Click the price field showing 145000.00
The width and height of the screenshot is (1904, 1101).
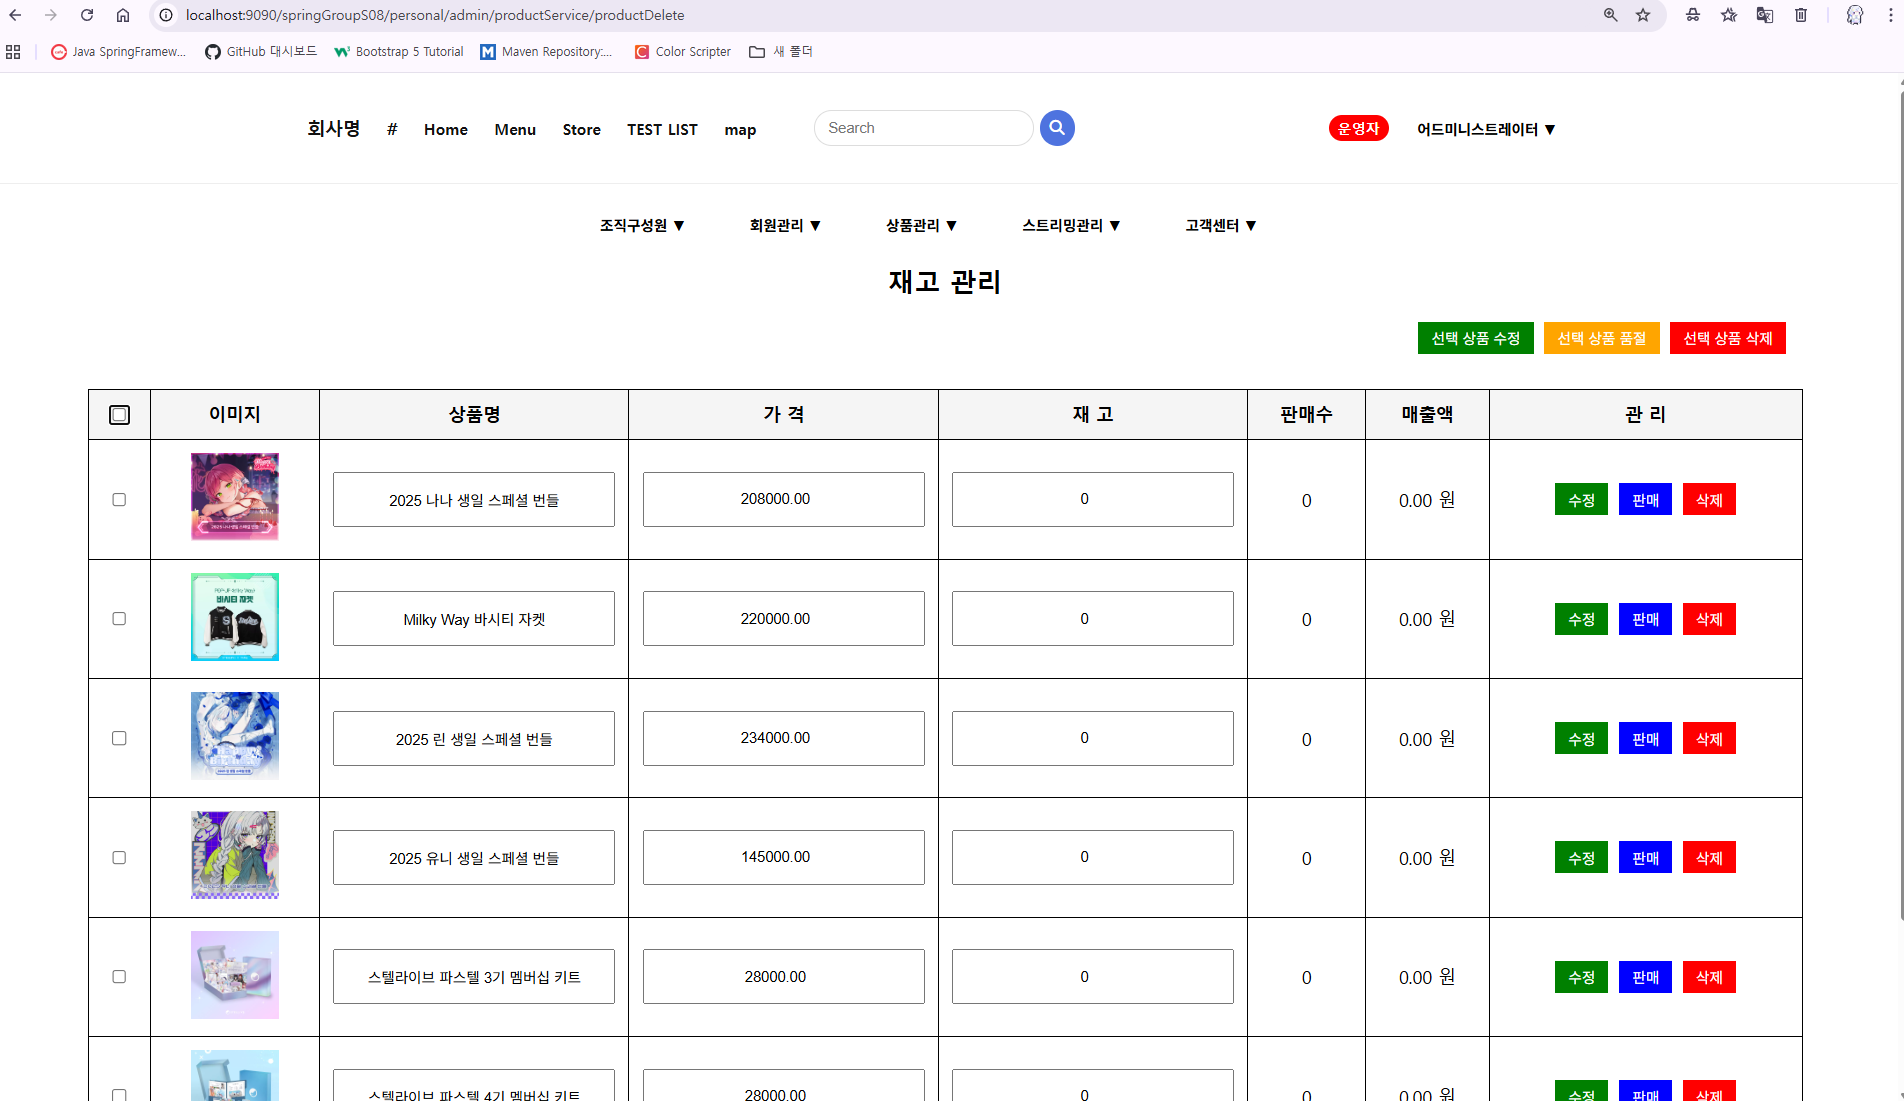(783, 857)
